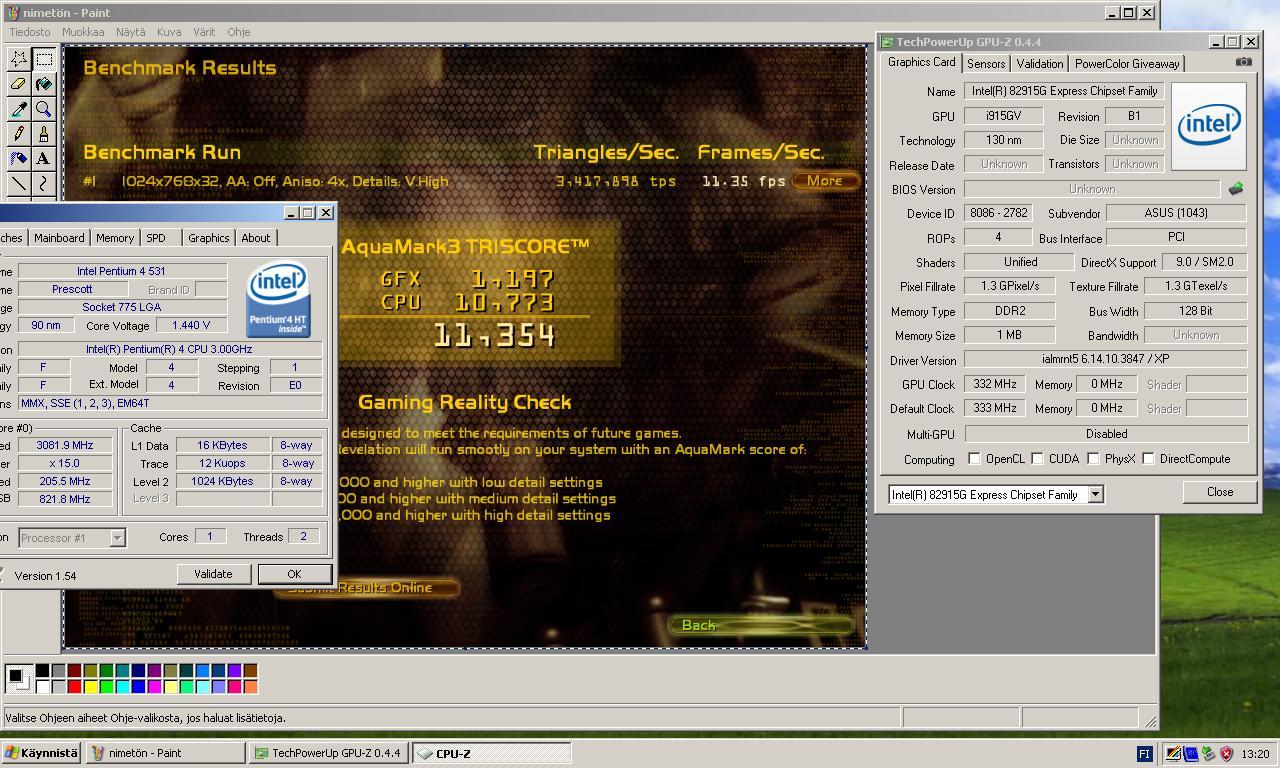Open the GPU selection dropdown in GPU-Z
The width and height of the screenshot is (1280, 768).
point(1095,494)
